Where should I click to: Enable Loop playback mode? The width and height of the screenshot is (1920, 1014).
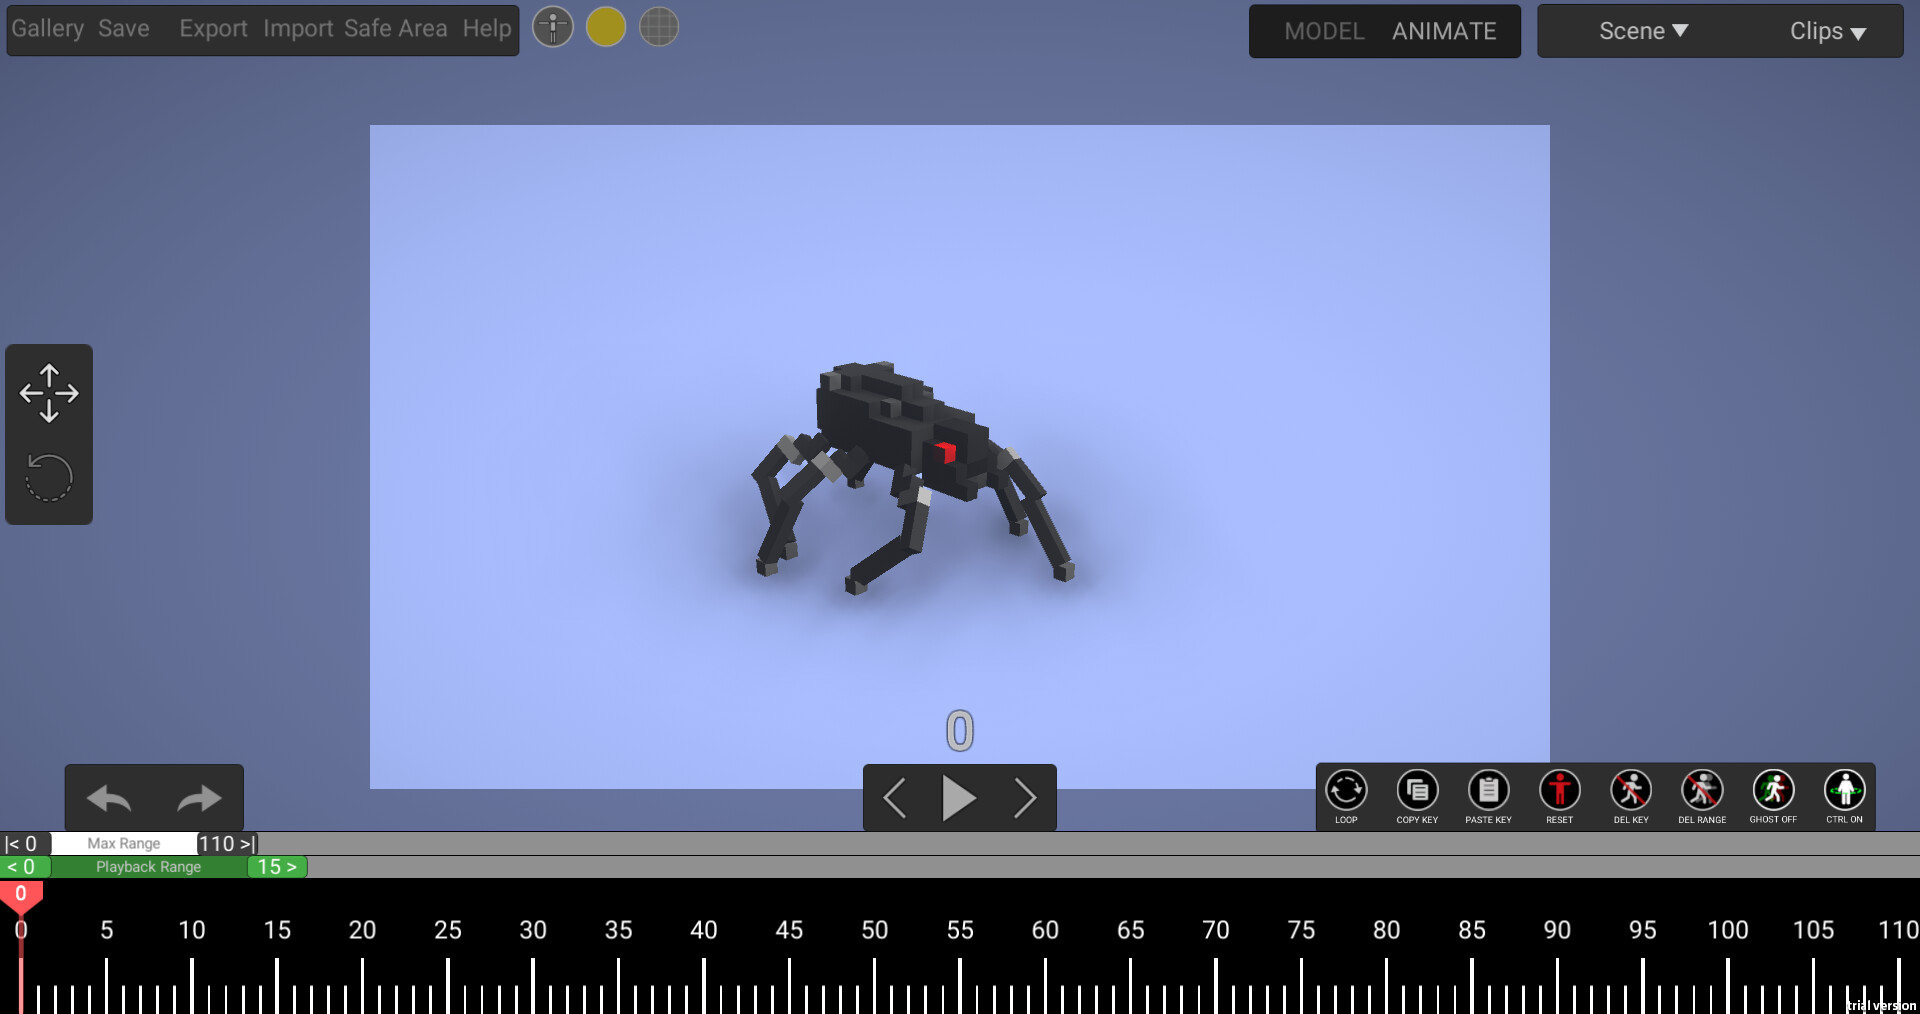click(x=1346, y=792)
